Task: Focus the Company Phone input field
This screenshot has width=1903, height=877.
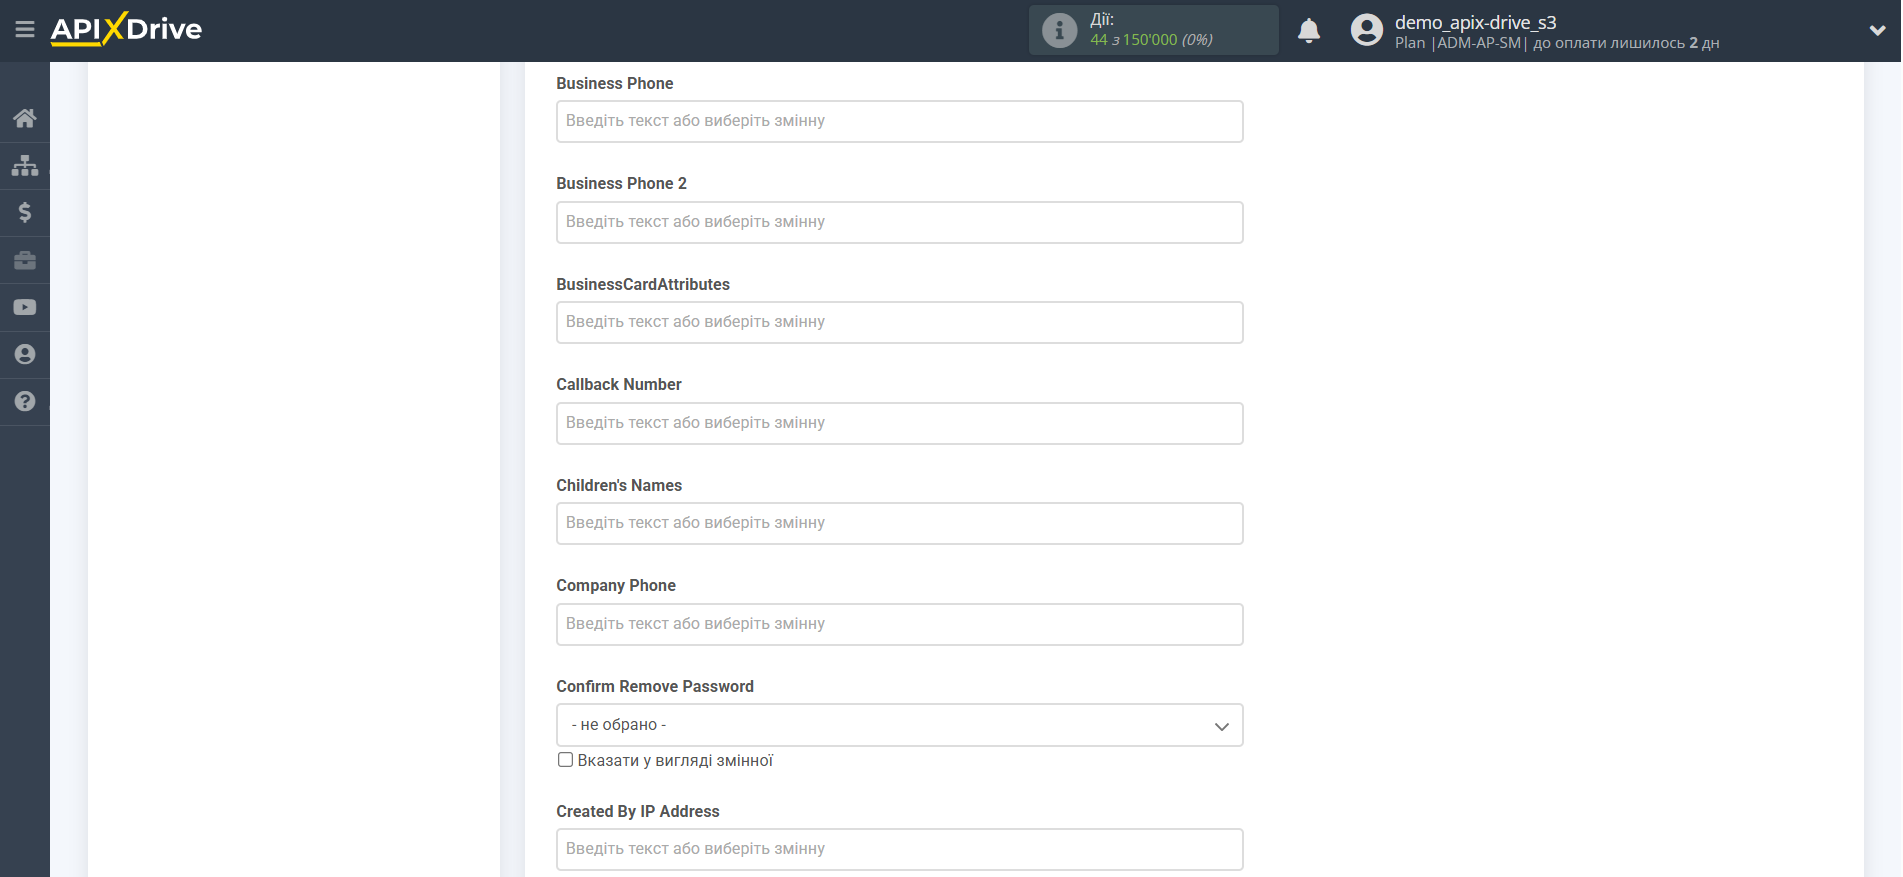Action: (899, 624)
